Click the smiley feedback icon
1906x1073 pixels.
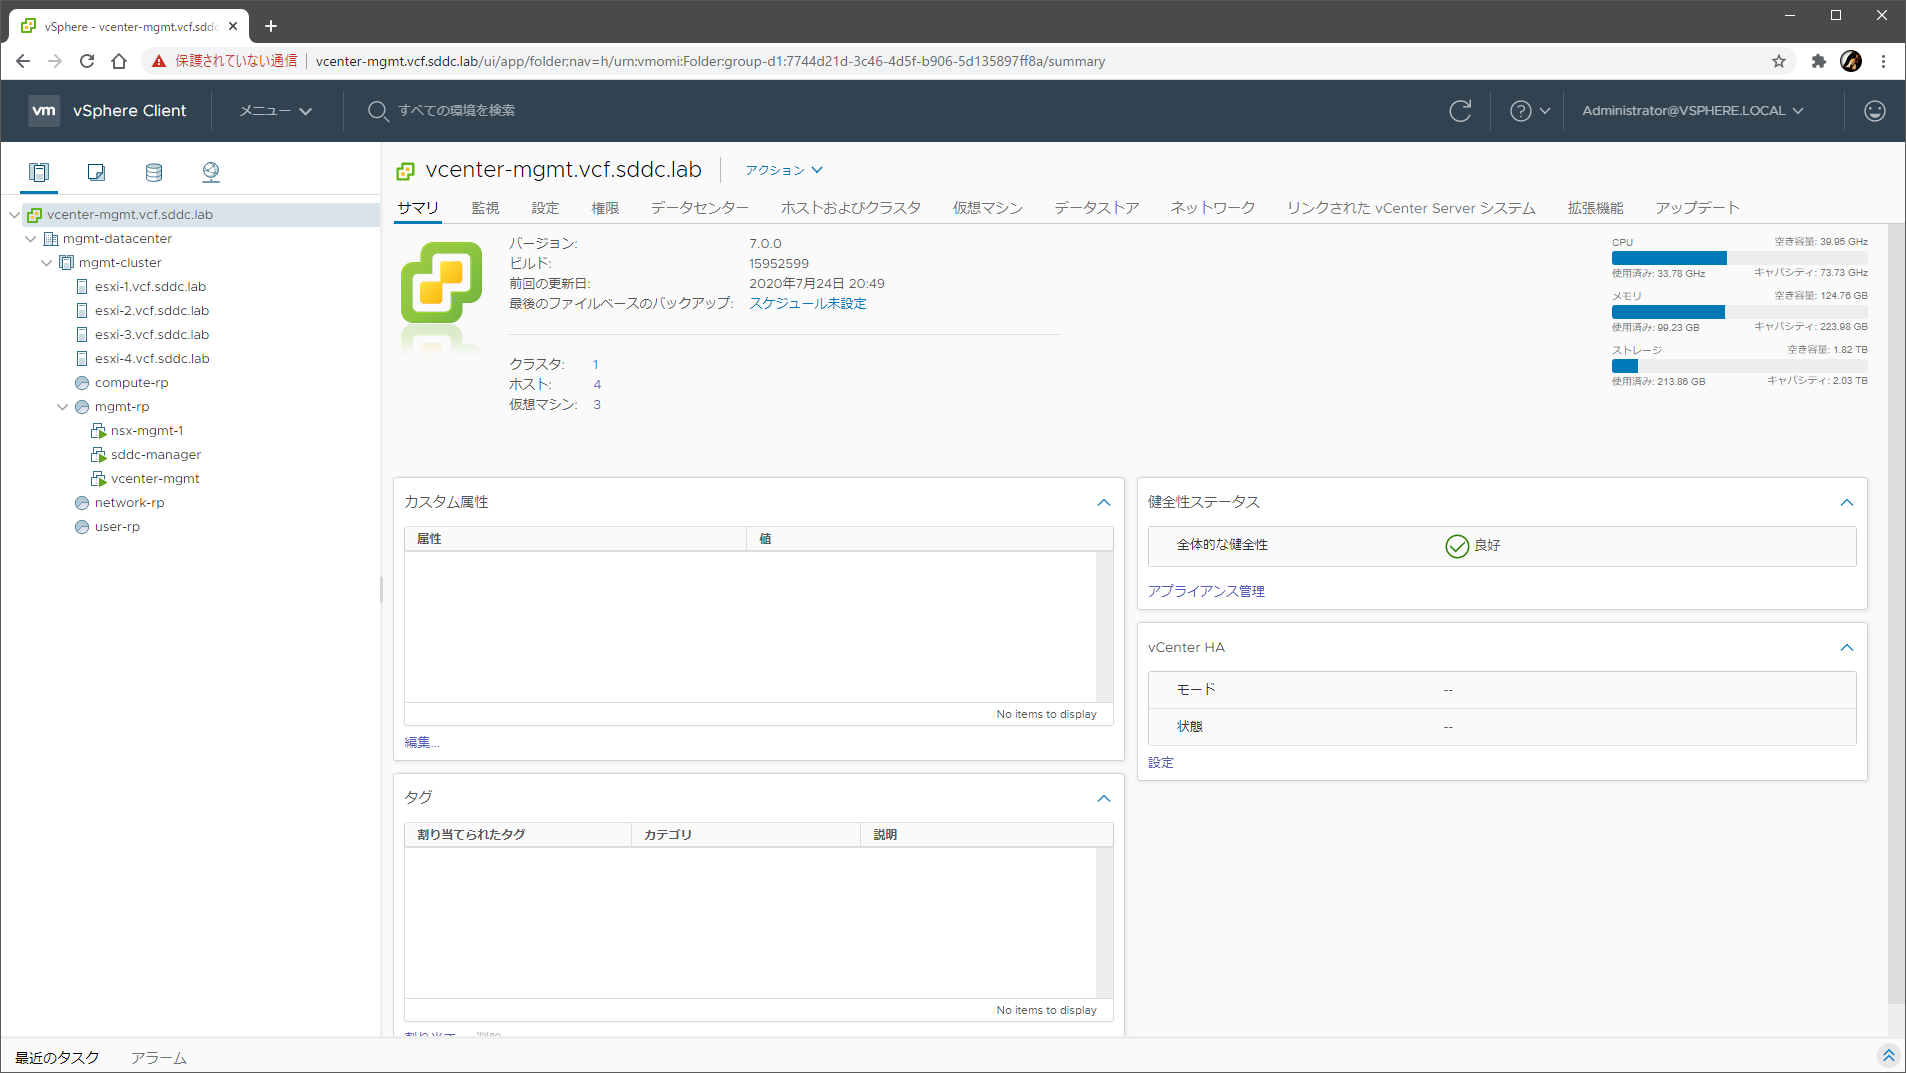(x=1874, y=111)
